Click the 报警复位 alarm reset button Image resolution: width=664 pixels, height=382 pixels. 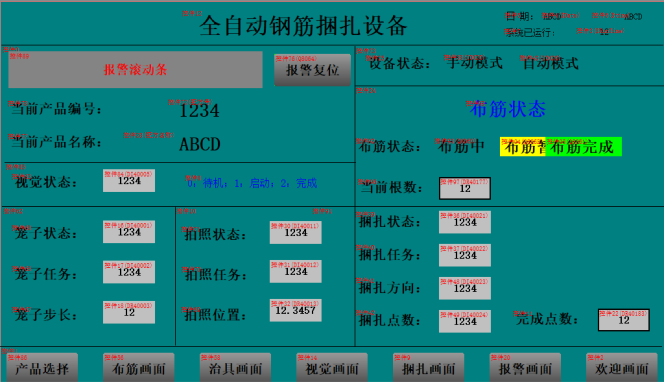pos(313,70)
